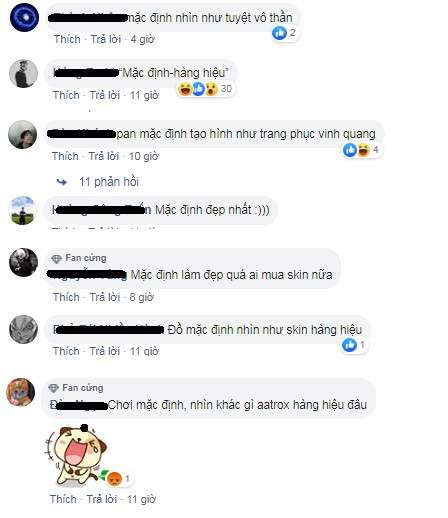Open reactions on the 'trang phục vinh quang' comment
Screen dimensions: 448x518
(x=362, y=150)
